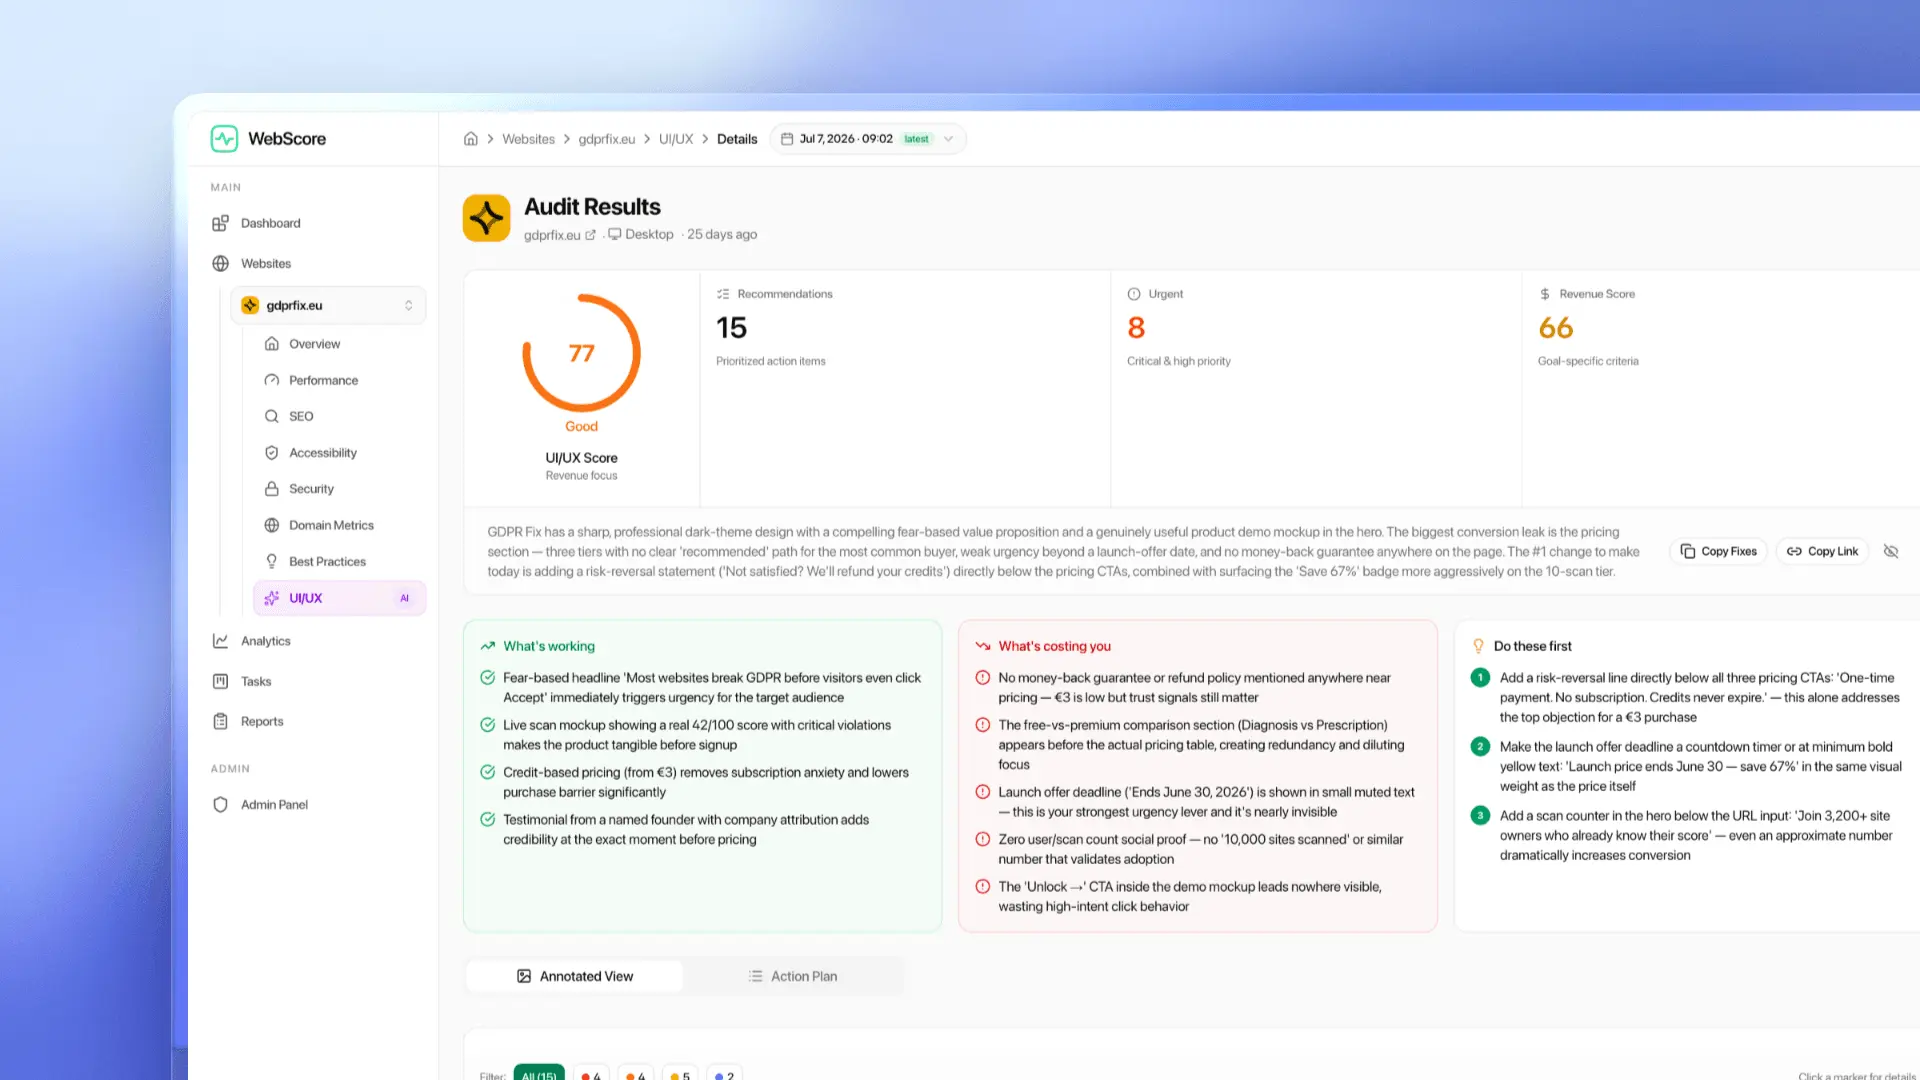
Task: Click the What's costing you heading
Action: click(1054, 646)
